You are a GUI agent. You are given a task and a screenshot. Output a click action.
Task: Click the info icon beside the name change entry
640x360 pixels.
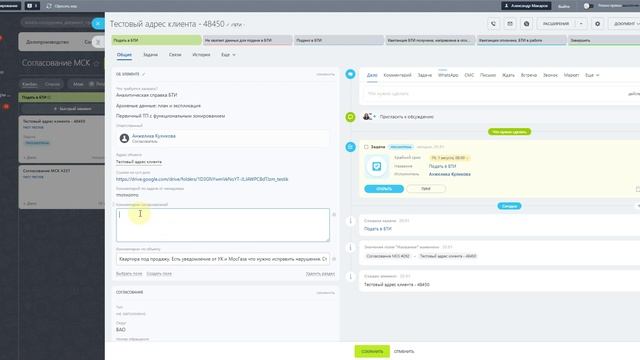coord(350,247)
